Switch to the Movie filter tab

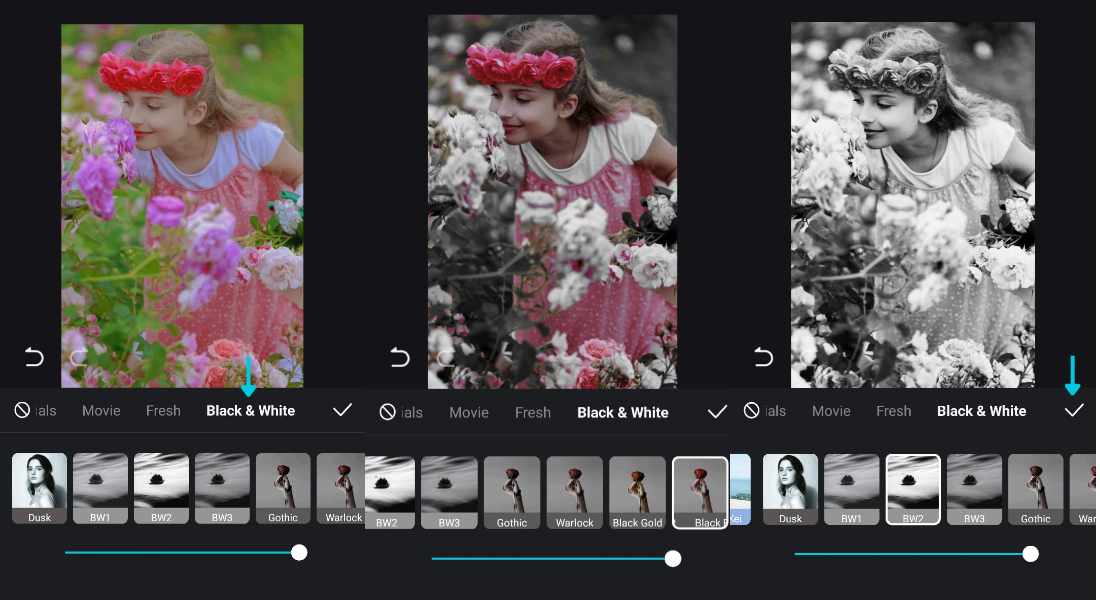pos(100,410)
